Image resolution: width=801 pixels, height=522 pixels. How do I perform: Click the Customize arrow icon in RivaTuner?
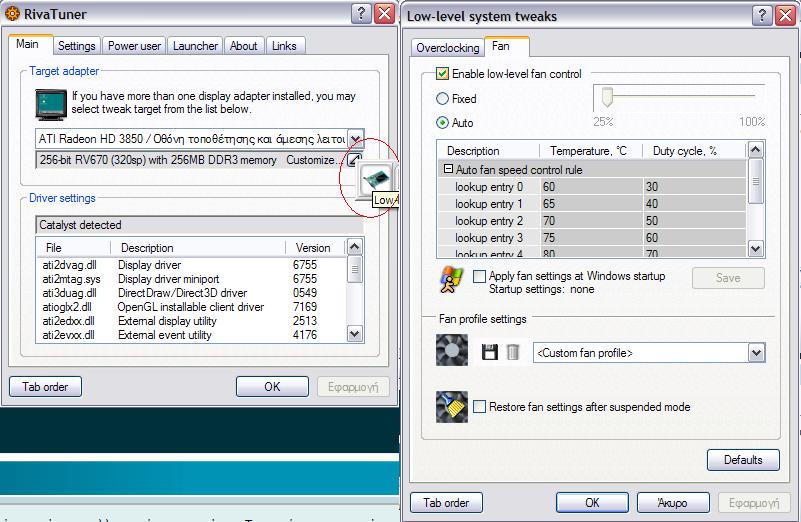coord(354,159)
